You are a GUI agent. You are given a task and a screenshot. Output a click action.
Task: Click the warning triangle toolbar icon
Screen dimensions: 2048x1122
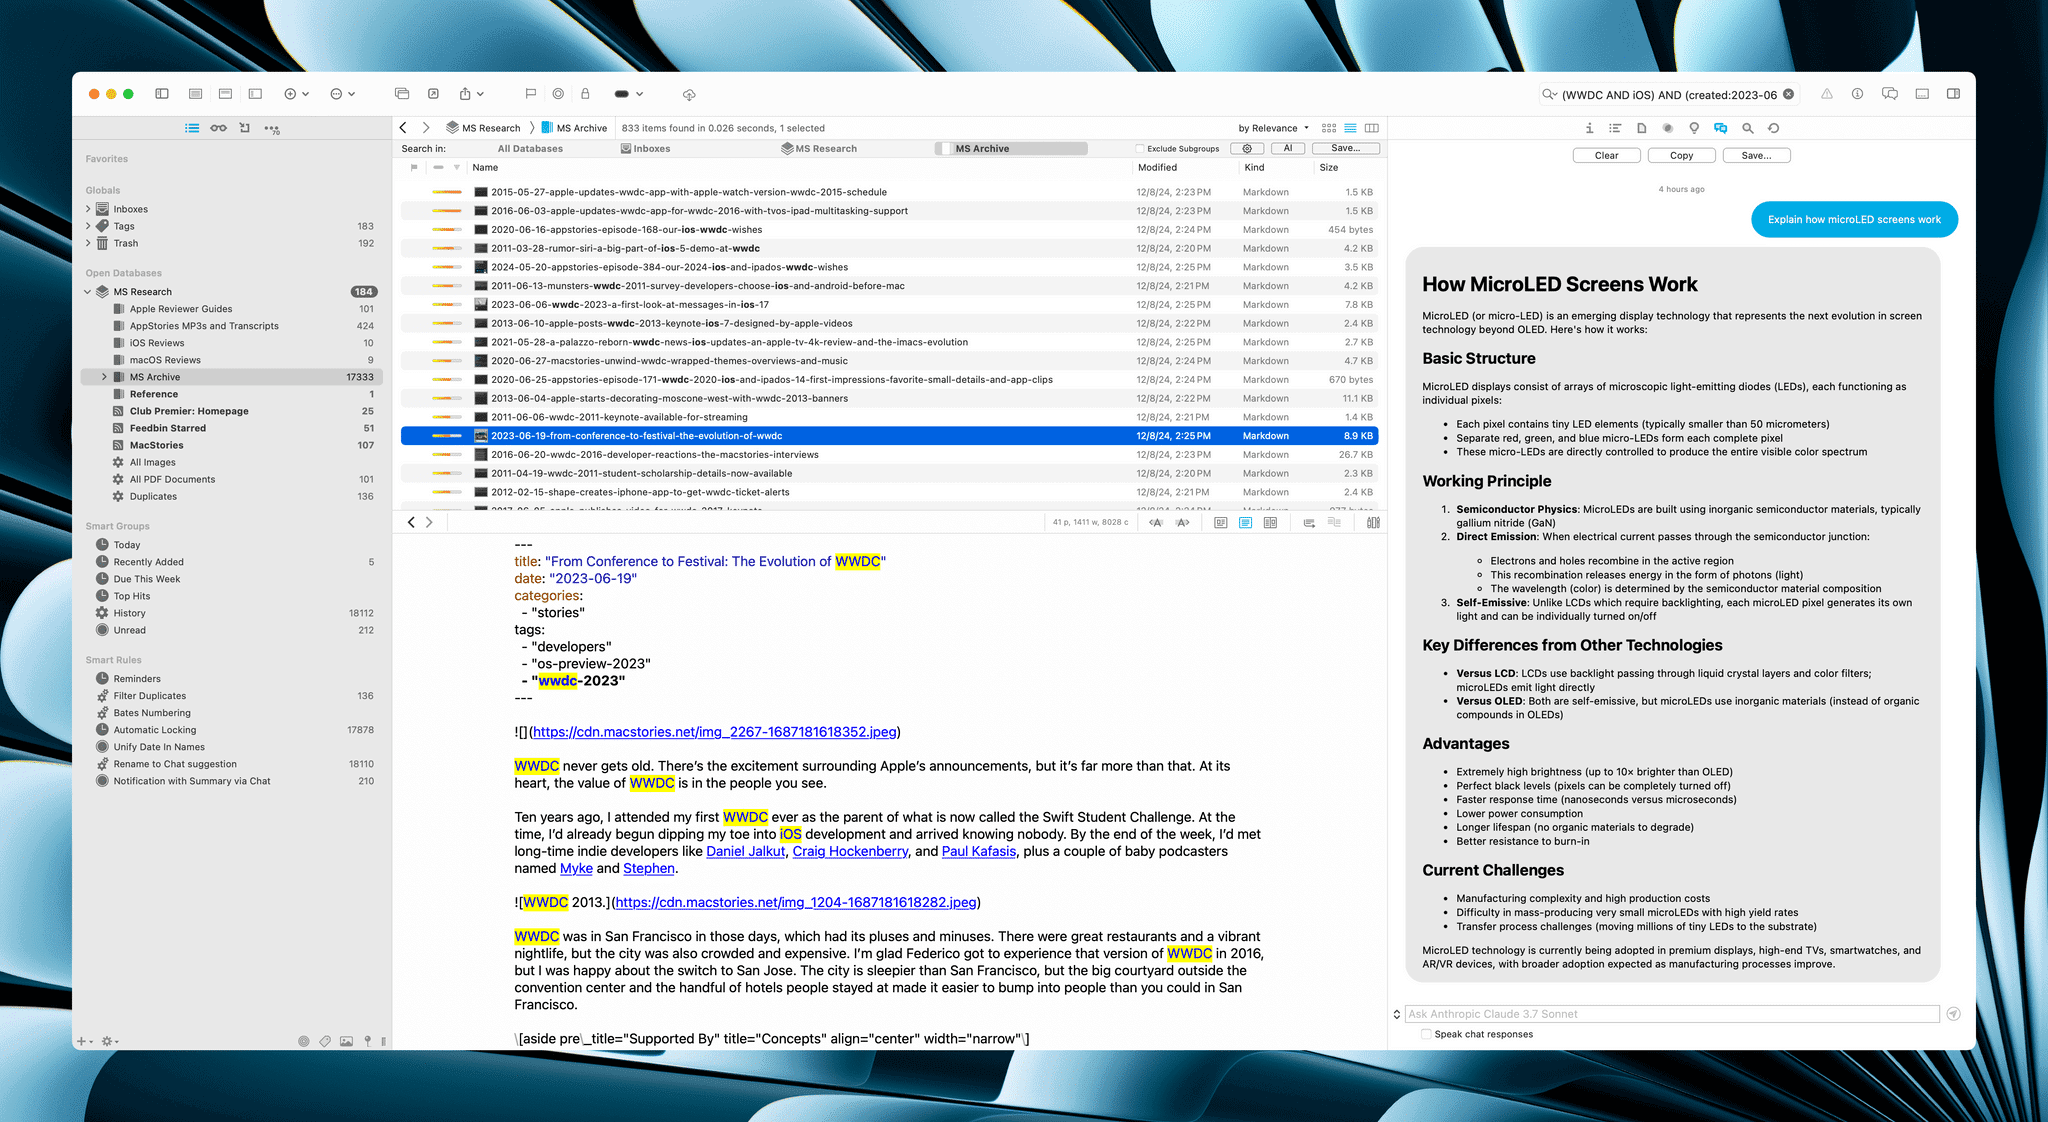click(x=1827, y=94)
